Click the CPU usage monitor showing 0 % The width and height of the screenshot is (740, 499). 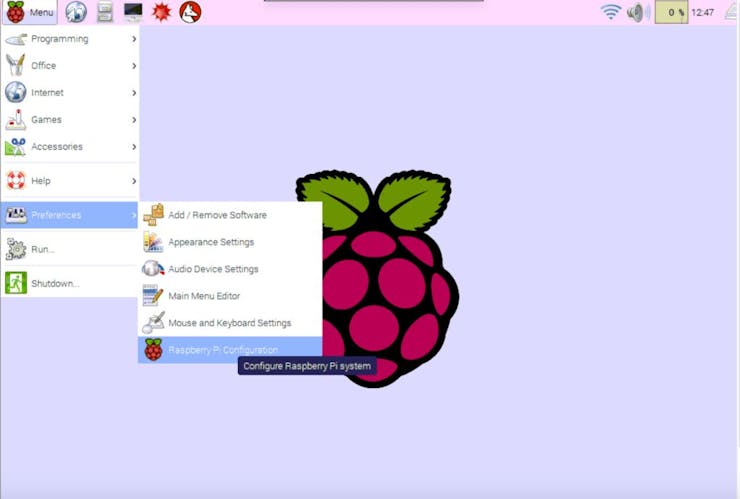coord(671,12)
